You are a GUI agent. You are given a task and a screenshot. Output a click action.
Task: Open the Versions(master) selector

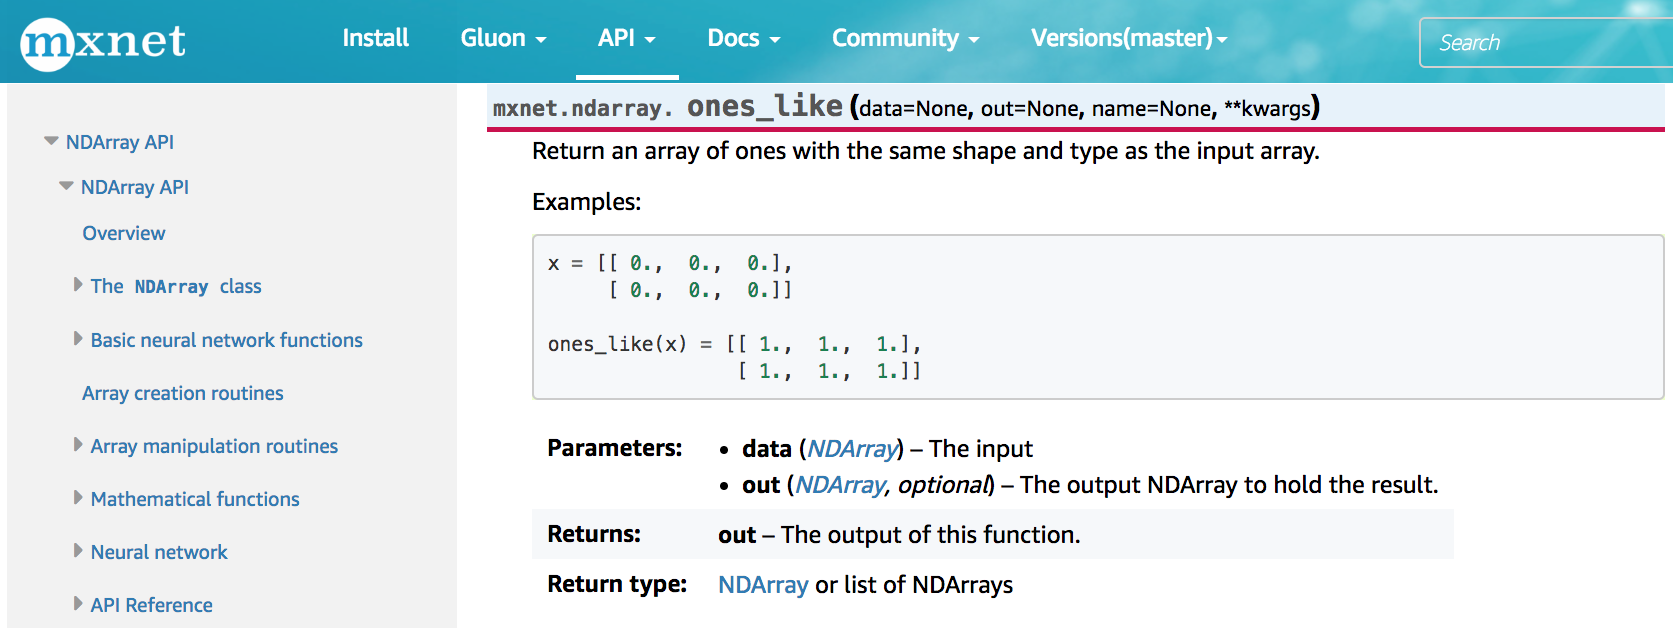1128,38
